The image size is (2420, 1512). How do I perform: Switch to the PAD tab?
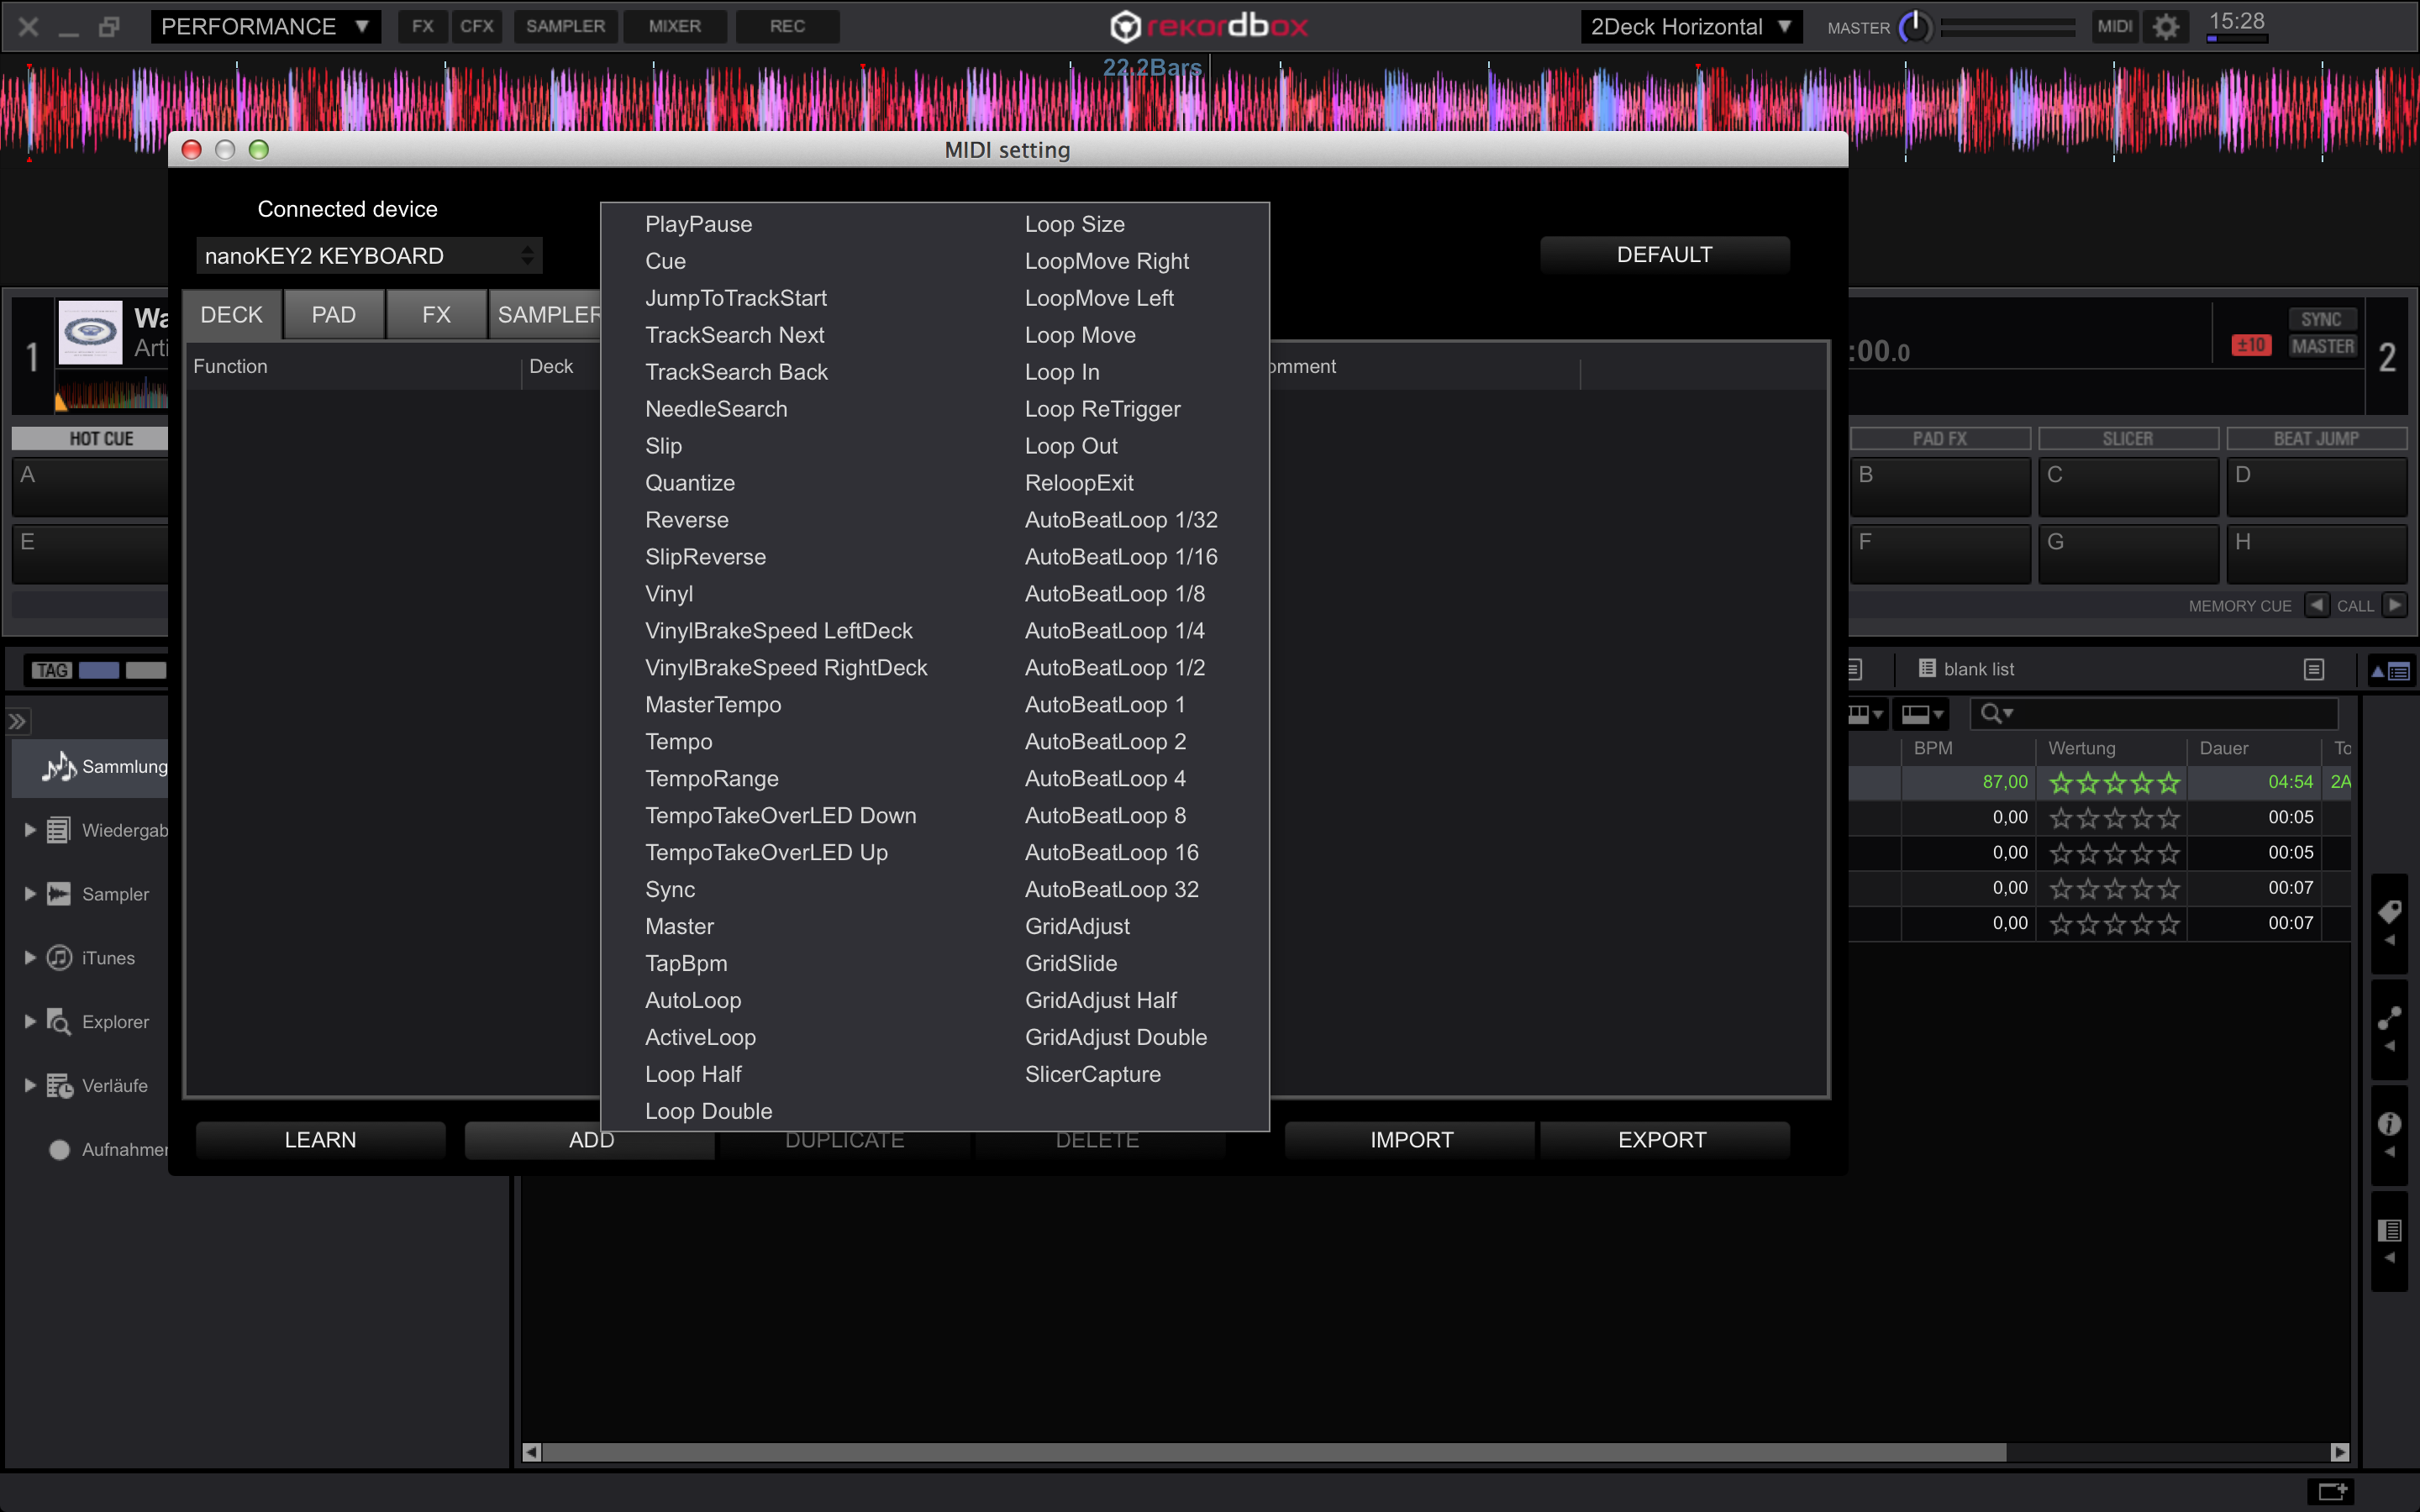click(333, 315)
